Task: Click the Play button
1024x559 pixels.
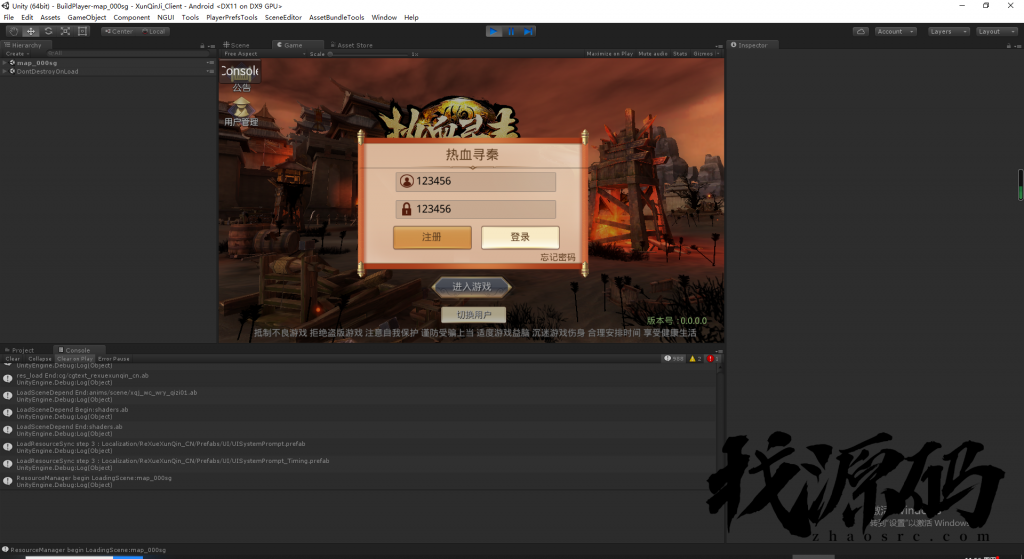Action: pyautogui.click(x=494, y=31)
